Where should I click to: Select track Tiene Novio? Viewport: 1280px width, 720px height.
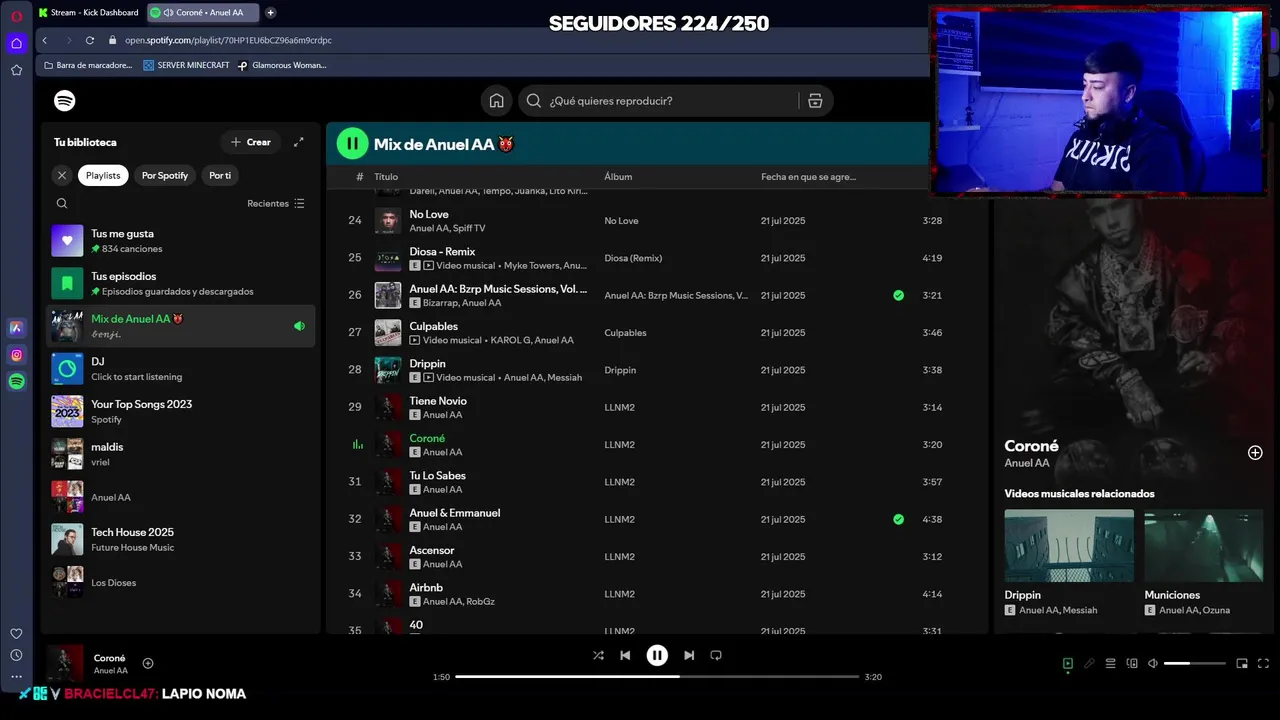438,401
